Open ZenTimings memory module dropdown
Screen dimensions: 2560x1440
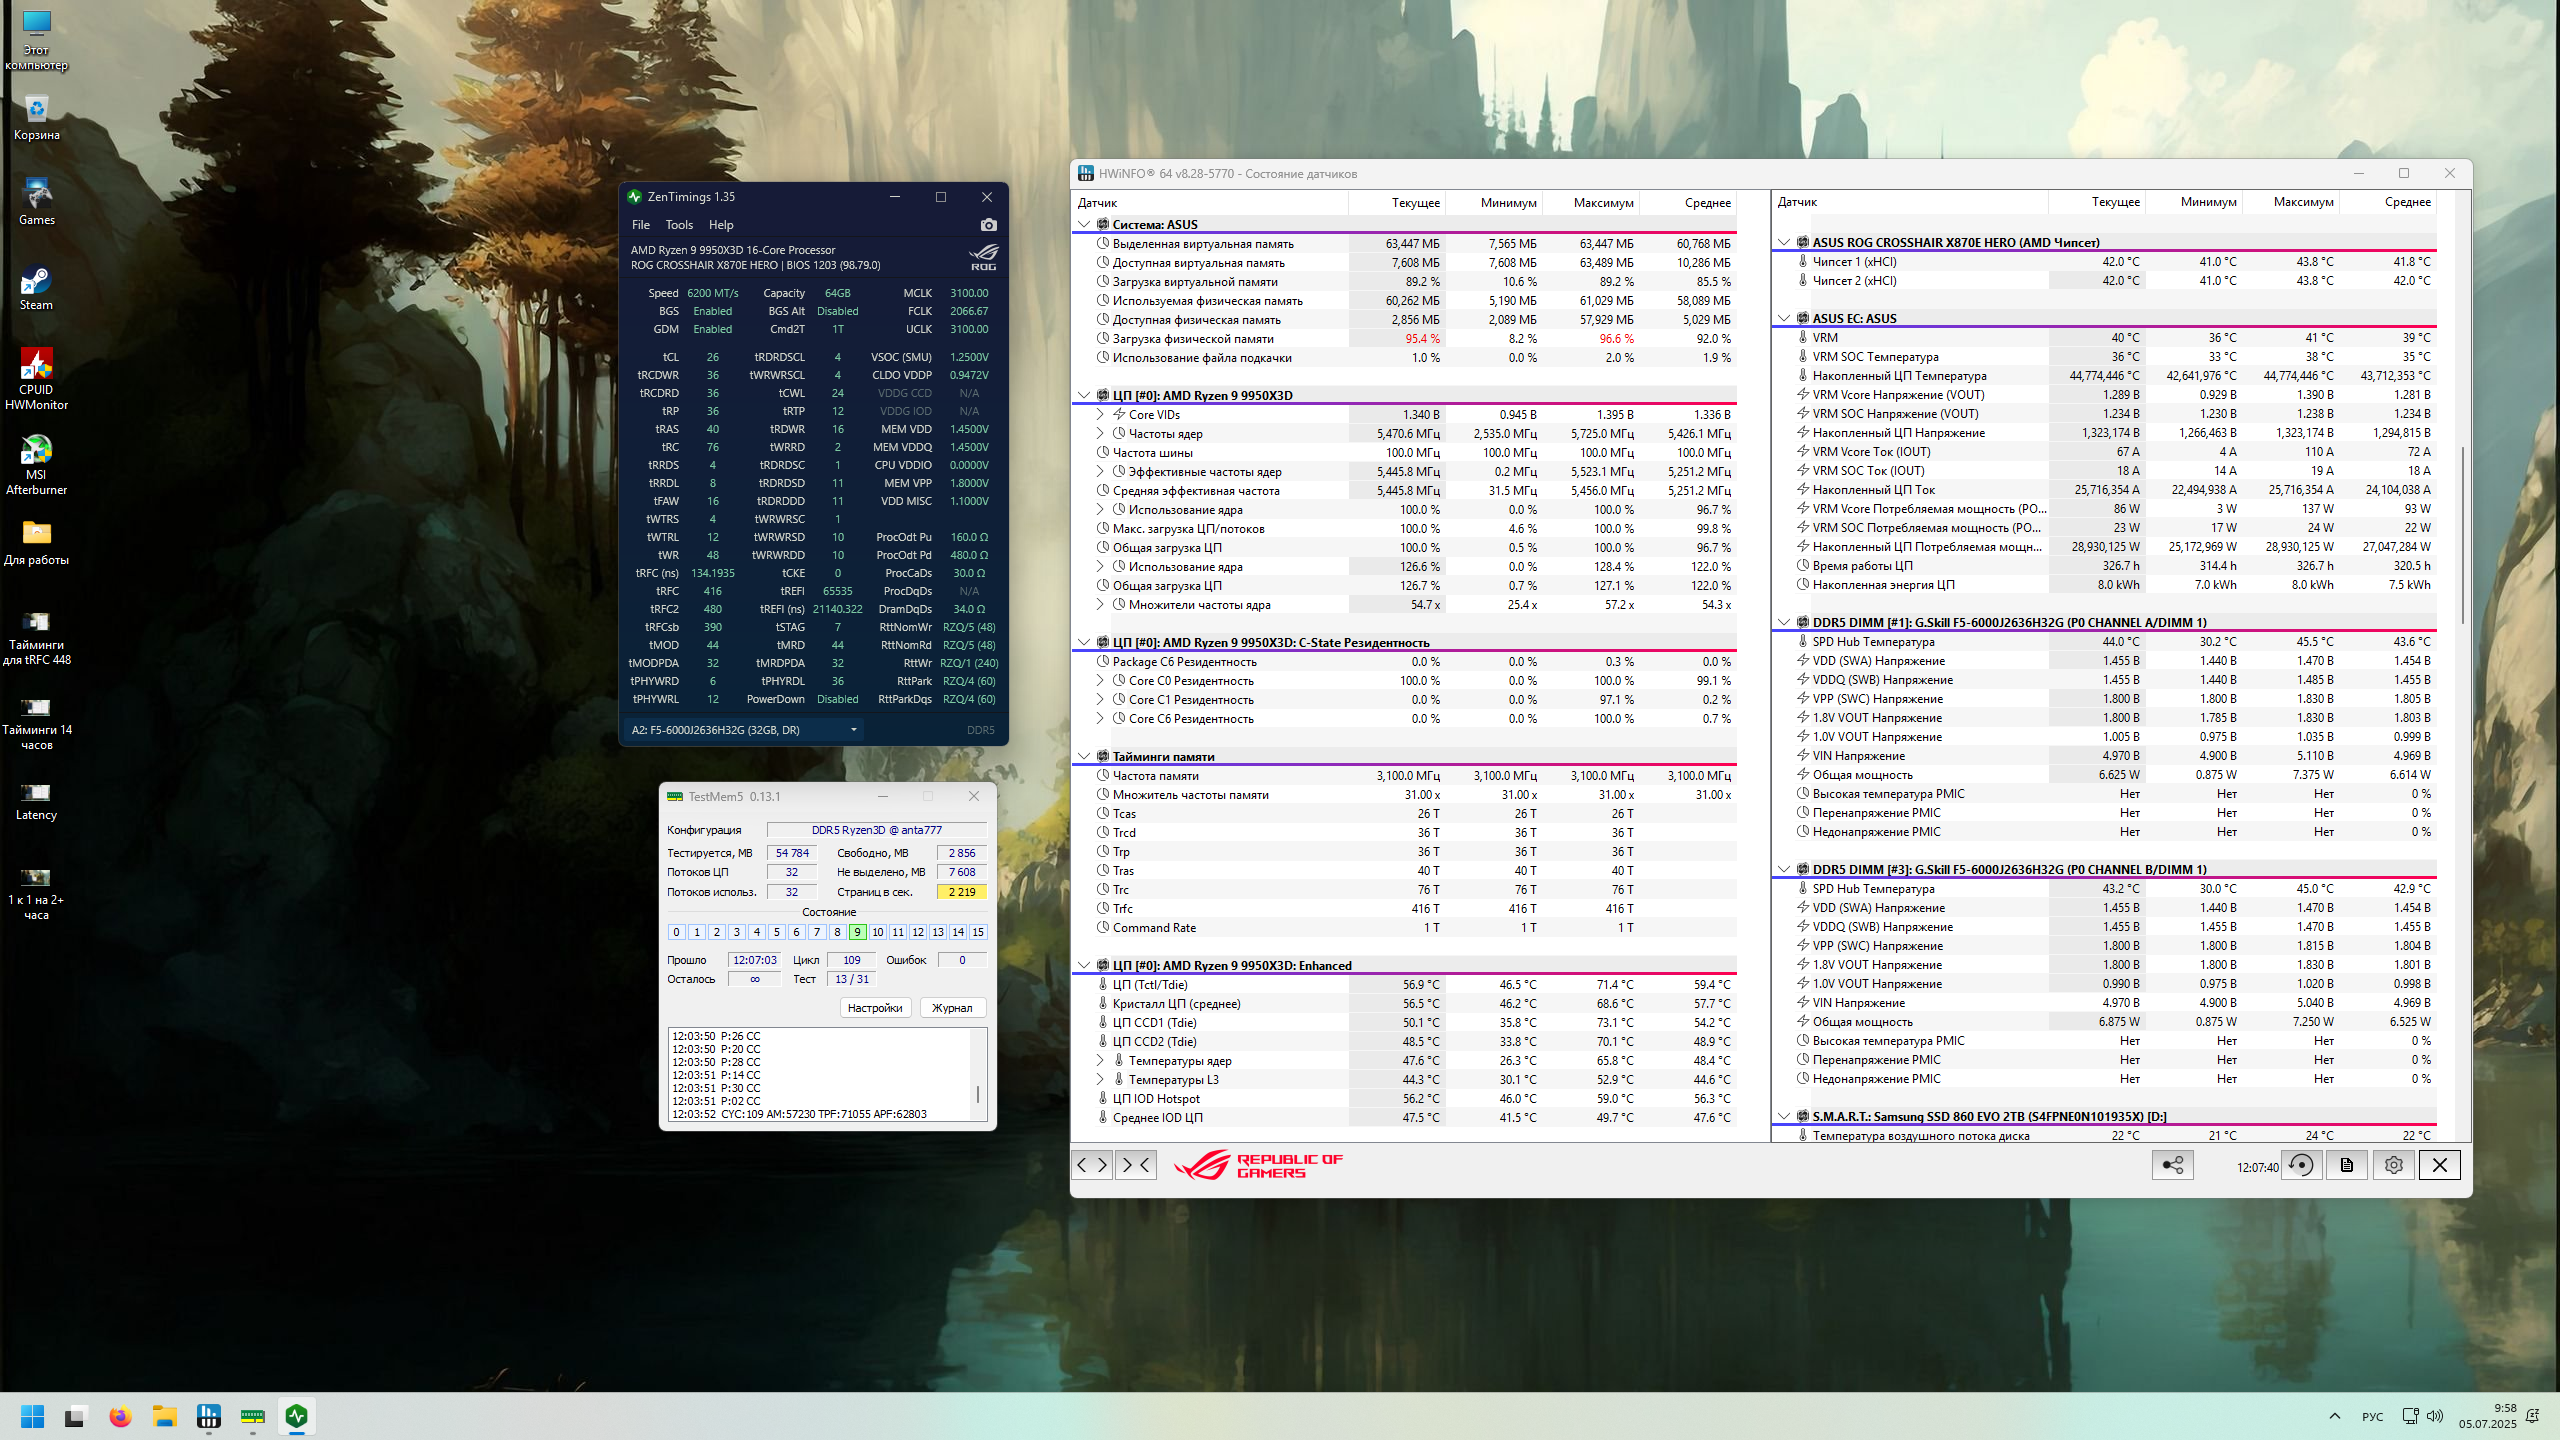pyautogui.click(x=853, y=730)
